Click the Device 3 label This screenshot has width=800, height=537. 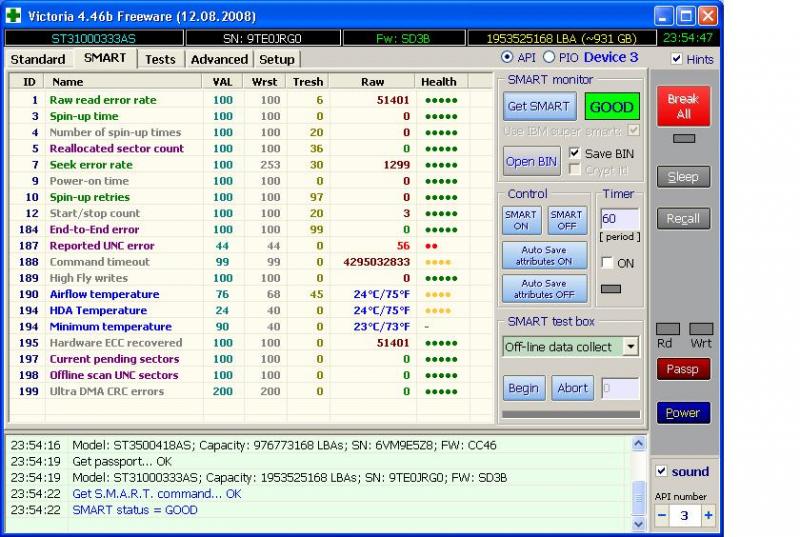coord(611,57)
